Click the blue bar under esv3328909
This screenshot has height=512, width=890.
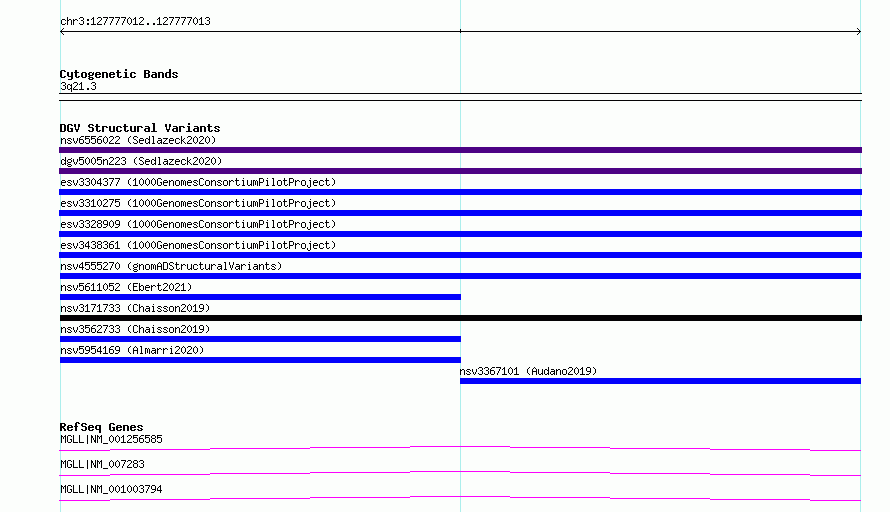click(460, 234)
